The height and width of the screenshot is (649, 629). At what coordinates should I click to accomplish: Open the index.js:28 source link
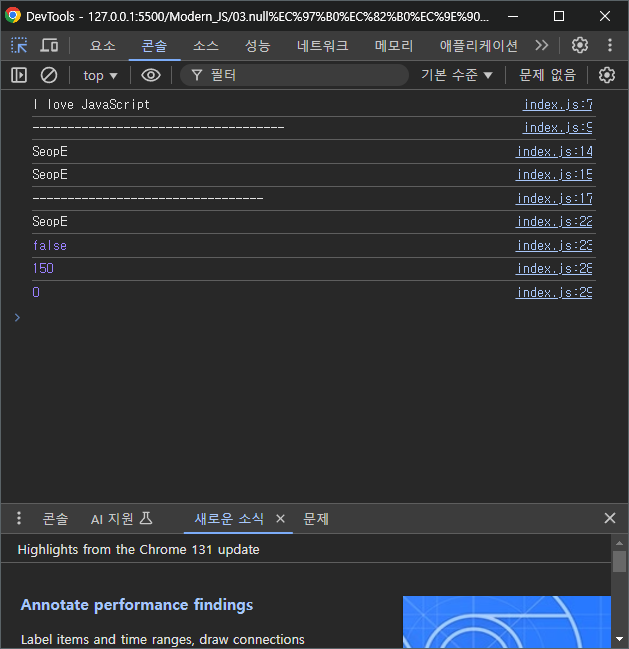(555, 269)
